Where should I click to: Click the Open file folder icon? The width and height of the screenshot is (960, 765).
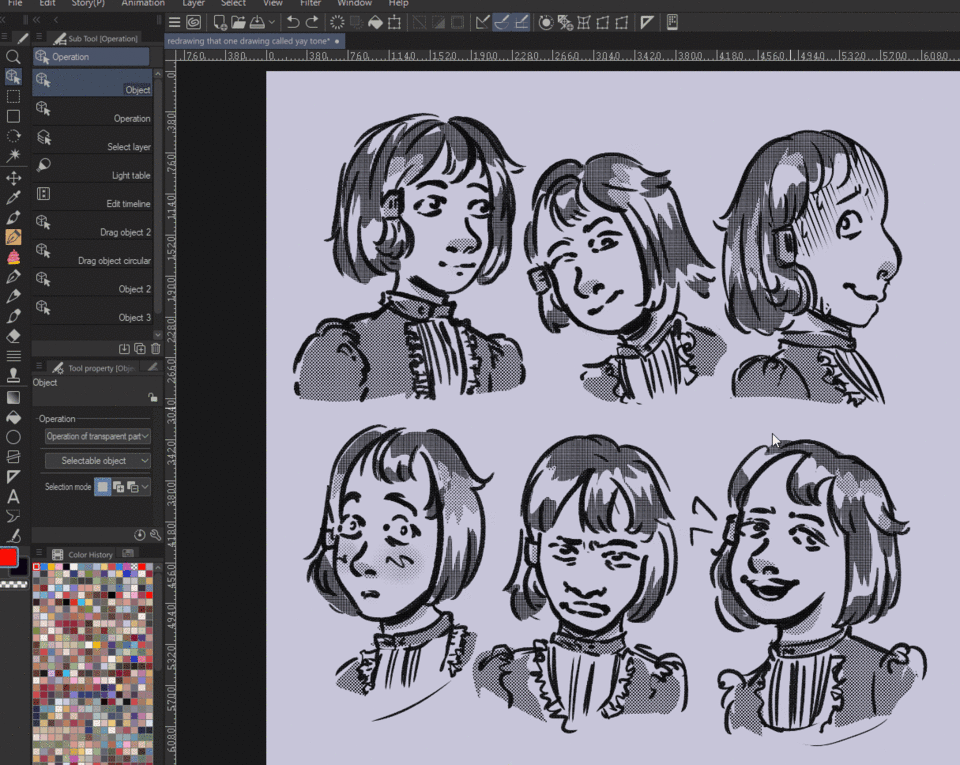click(x=238, y=22)
